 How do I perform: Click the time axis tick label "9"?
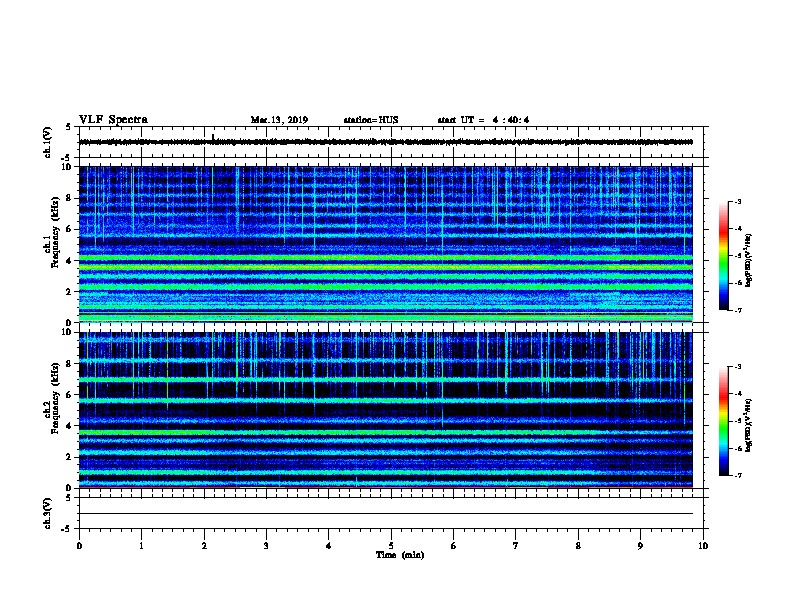(640, 545)
